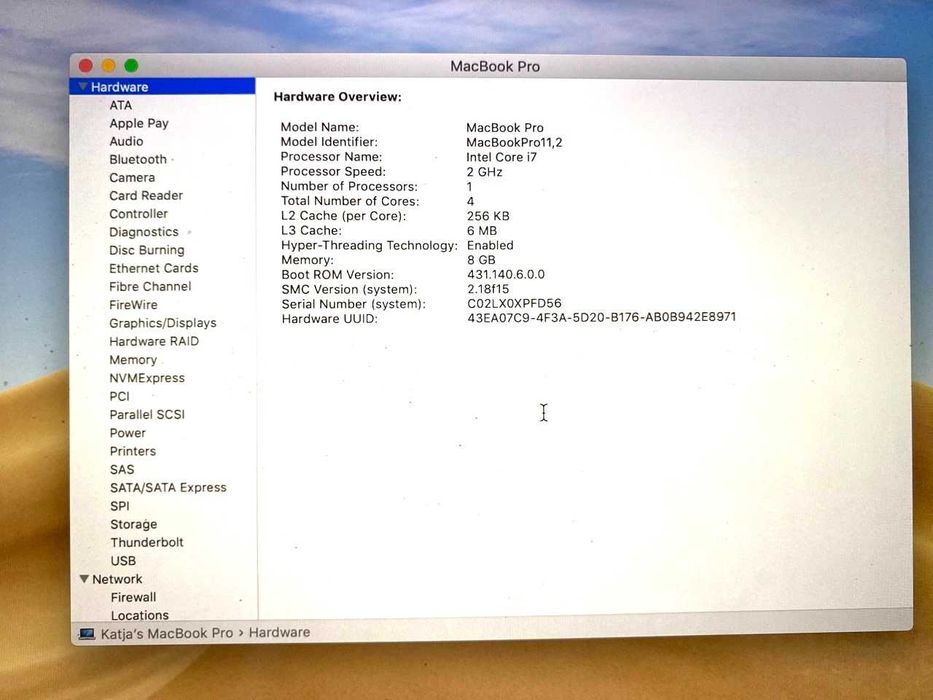Click the laptop icon in the path bar
This screenshot has width=933, height=700.
pyautogui.click(x=87, y=633)
